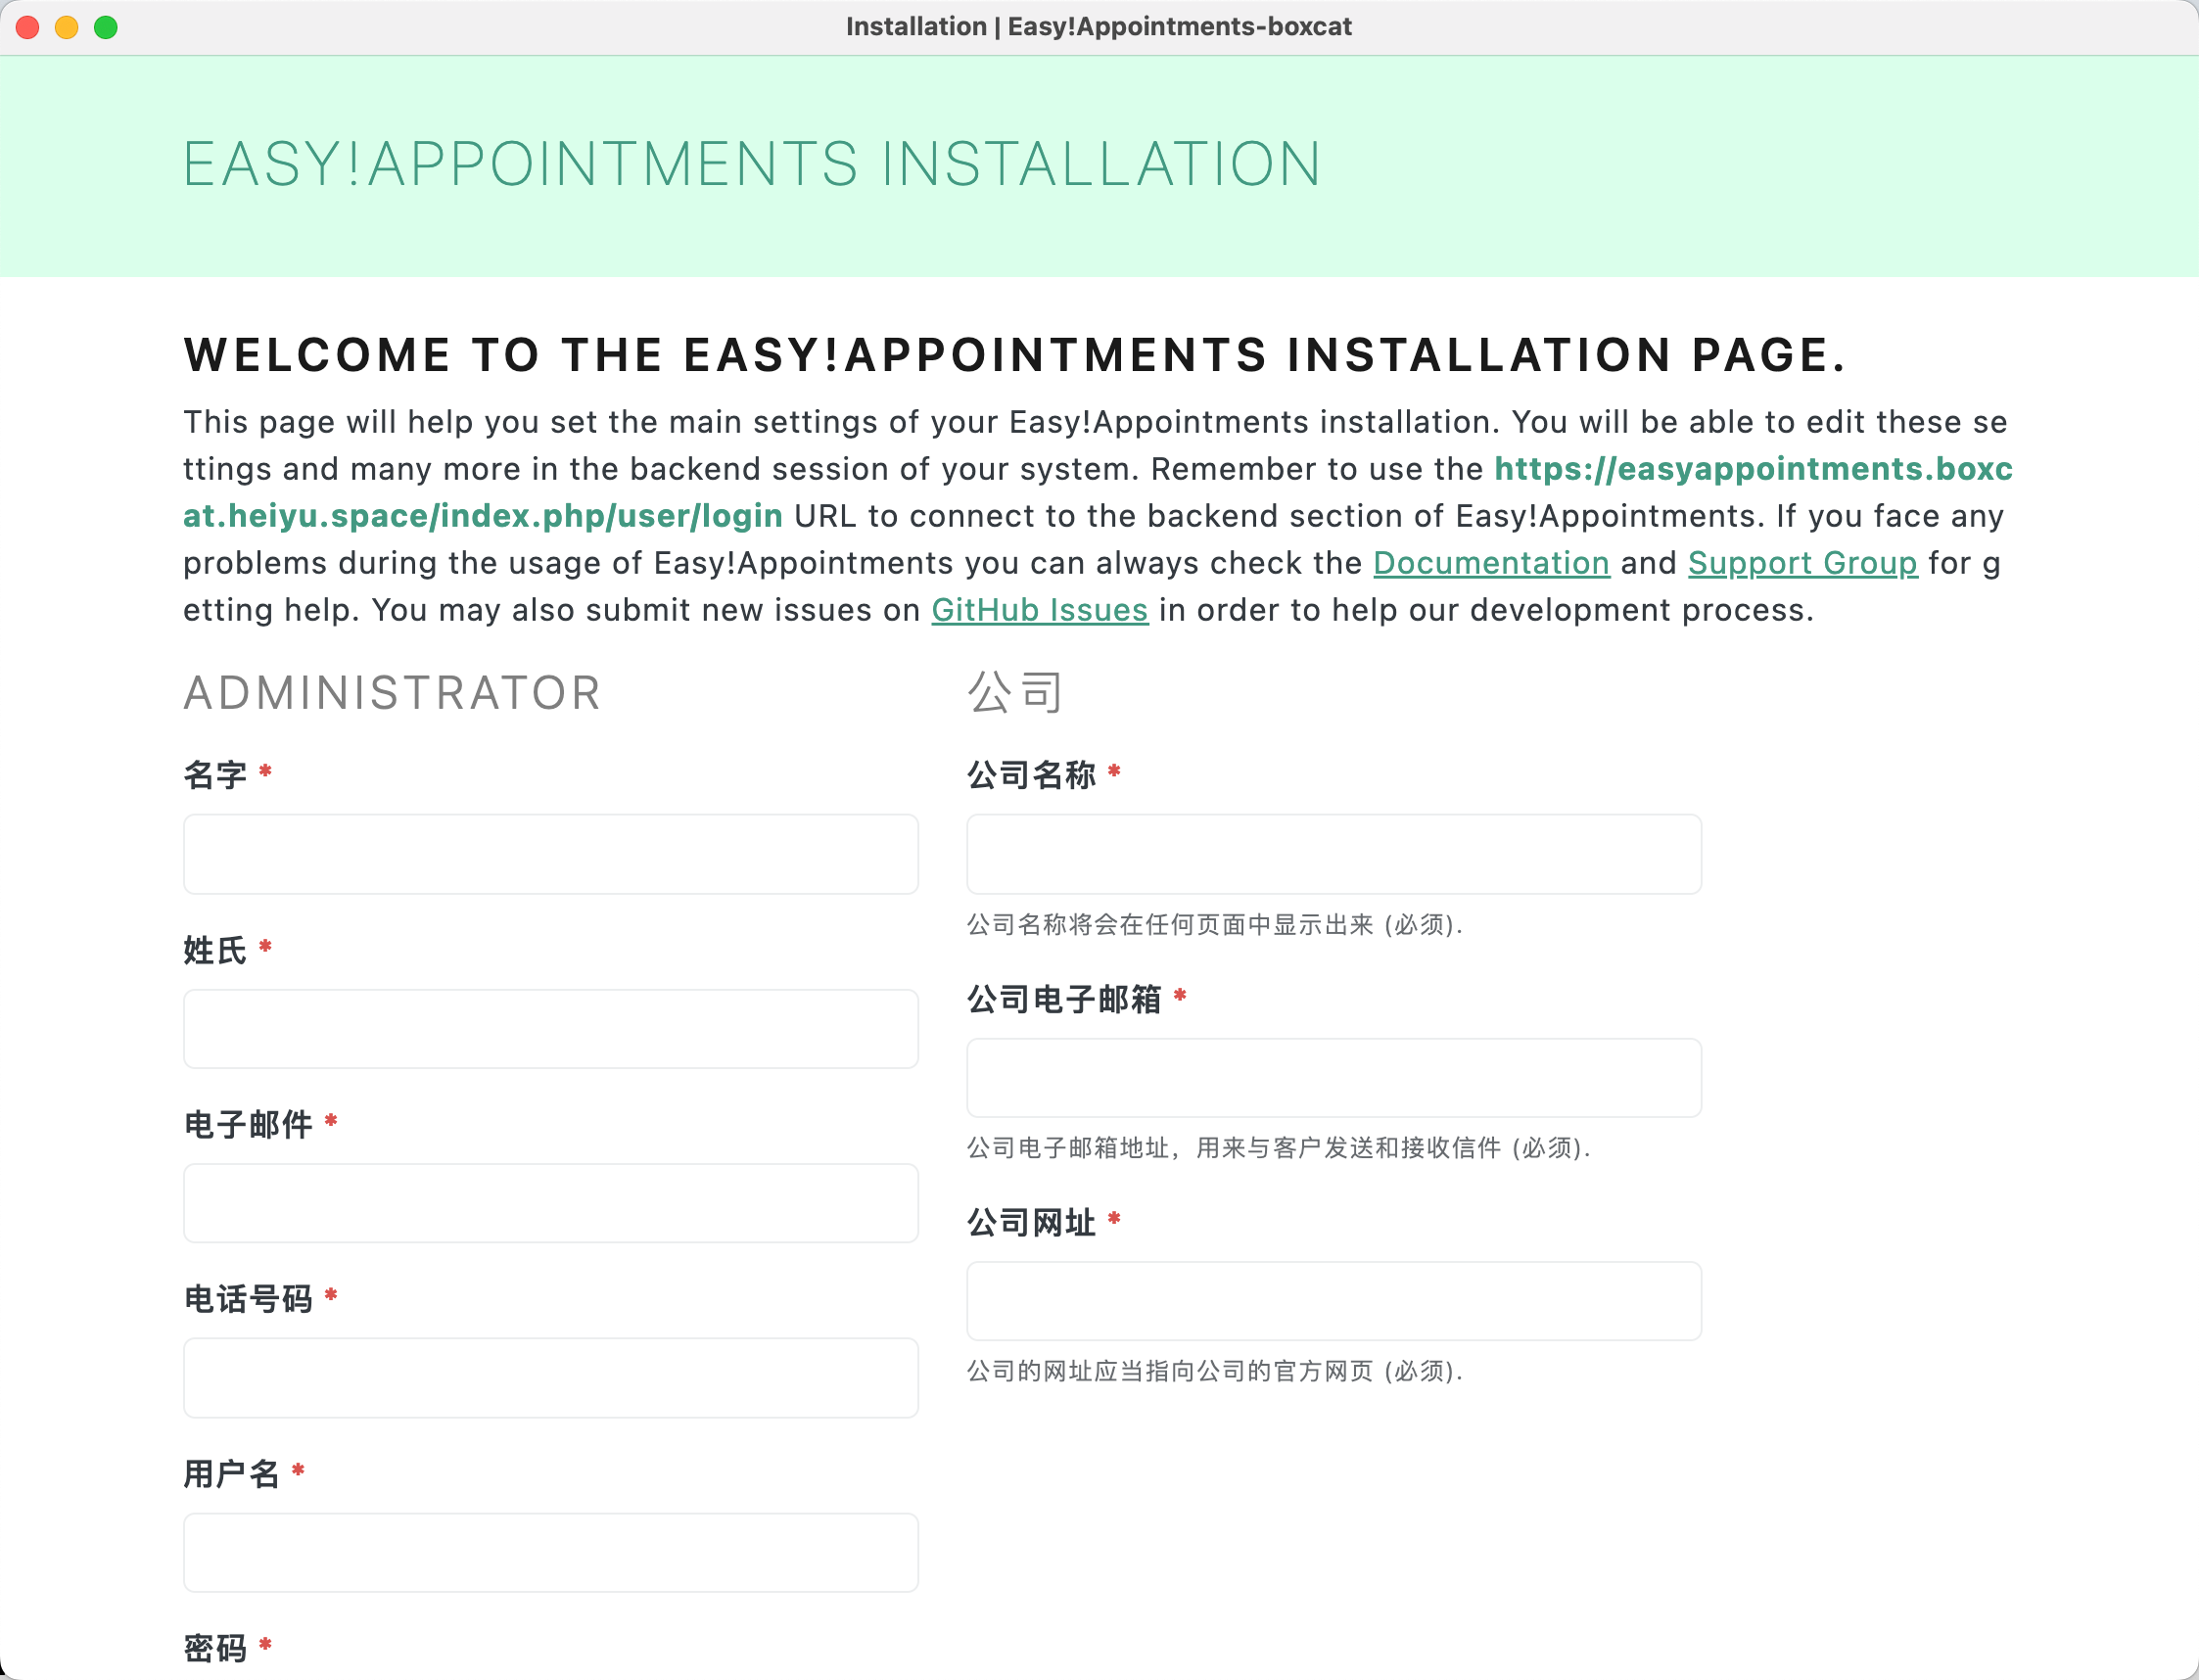Minimize the window using the yellow button
The height and width of the screenshot is (1680, 2199).
67,27
